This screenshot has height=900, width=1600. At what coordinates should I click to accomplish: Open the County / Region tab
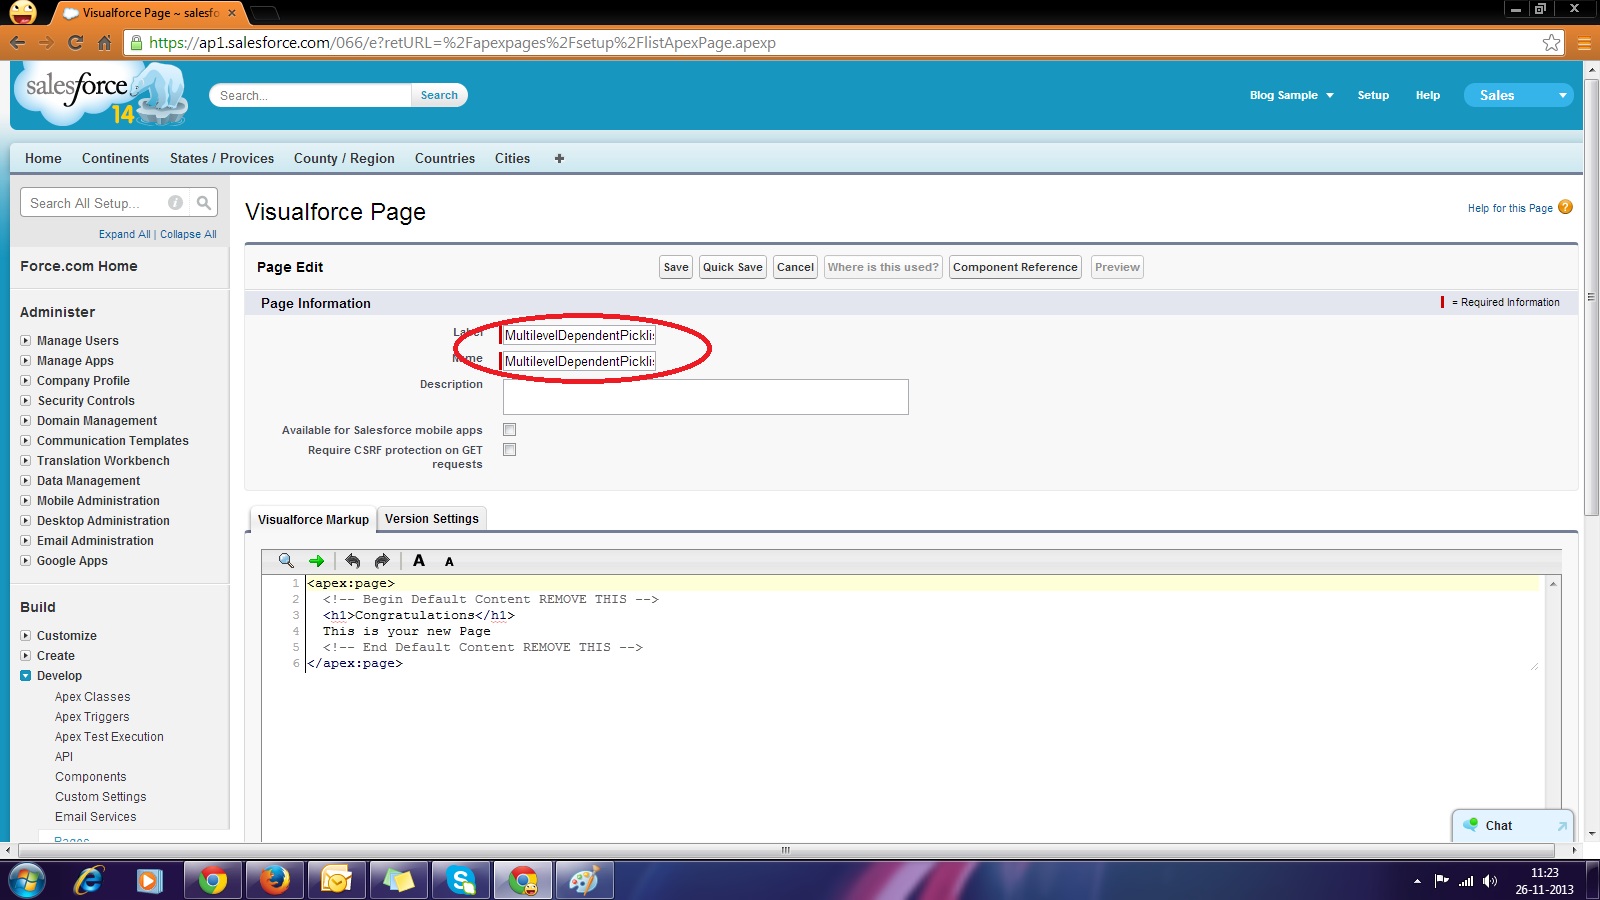pos(344,158)
